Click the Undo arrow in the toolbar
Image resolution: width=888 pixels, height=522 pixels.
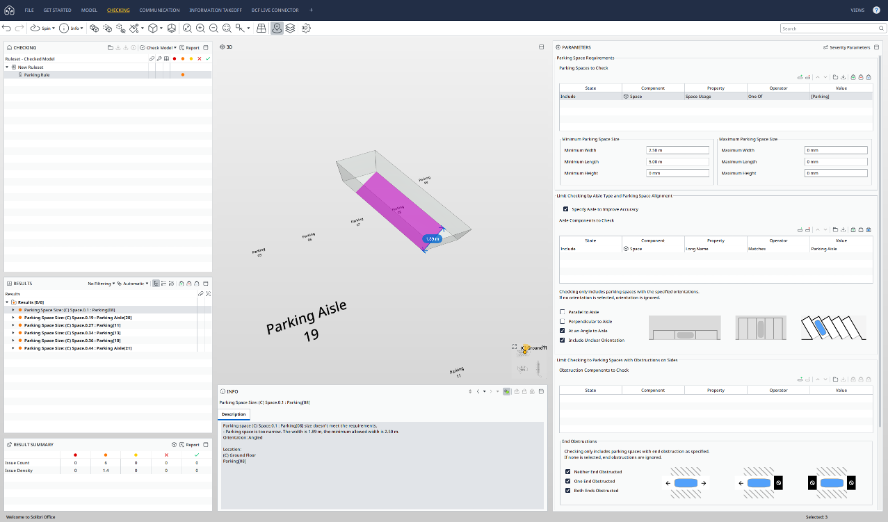click(x=7, y=28)
